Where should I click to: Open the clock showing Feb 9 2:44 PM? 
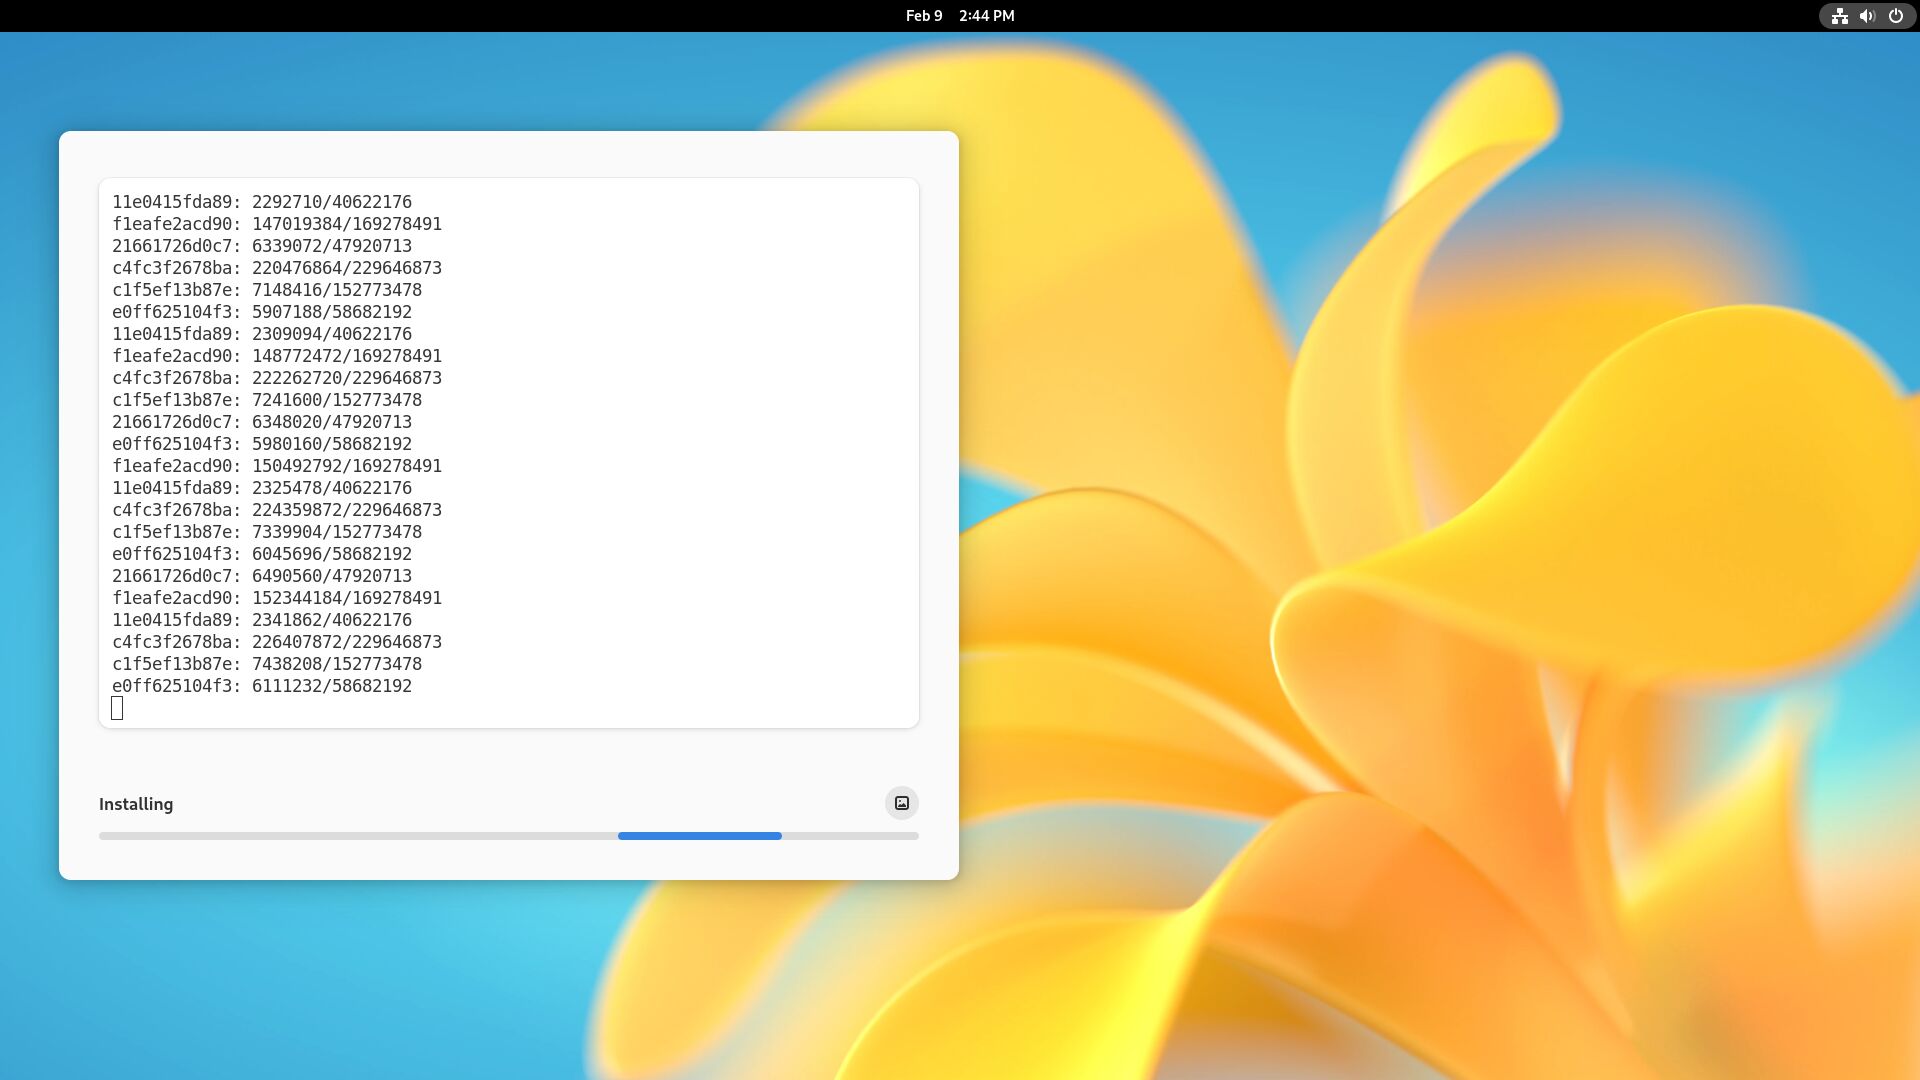959,16
